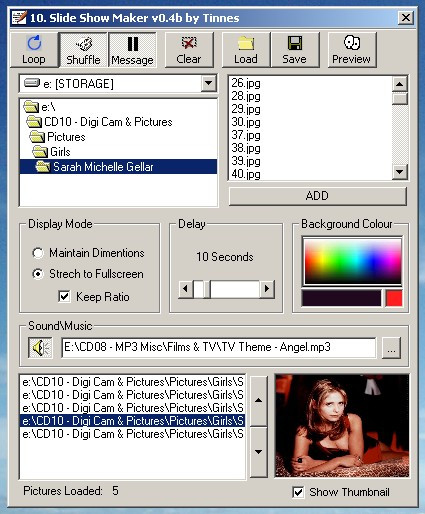Select Strech to Fullscreen radio button
Screen dimensions: 425x514
coord(38,274)
